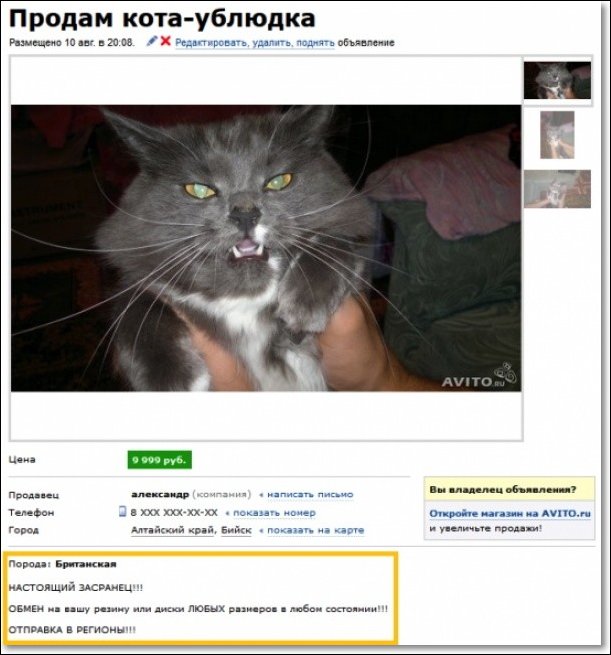The image size is (611, 655).
Task: Select the third thumbnail image
Action: [557, 189]
